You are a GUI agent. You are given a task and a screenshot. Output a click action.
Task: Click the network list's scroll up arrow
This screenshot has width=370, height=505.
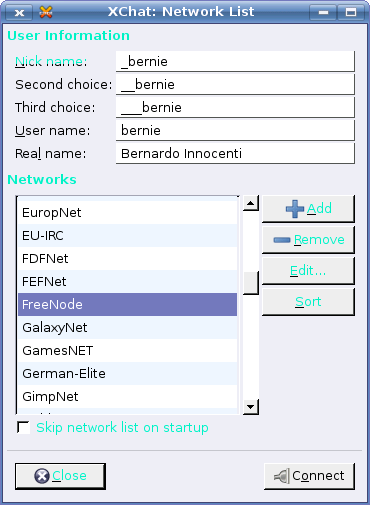251,203
